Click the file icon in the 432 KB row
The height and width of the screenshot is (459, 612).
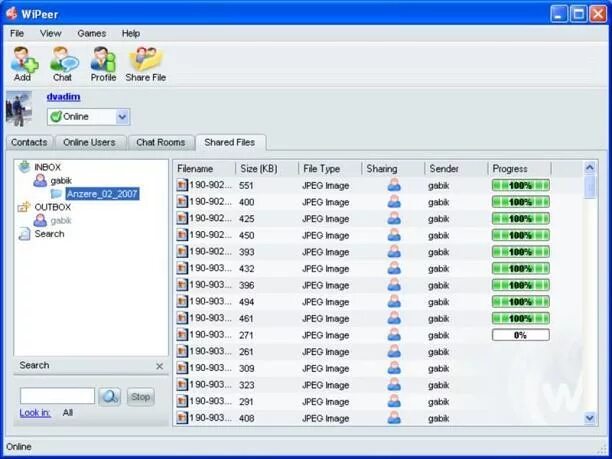point(182,268)
